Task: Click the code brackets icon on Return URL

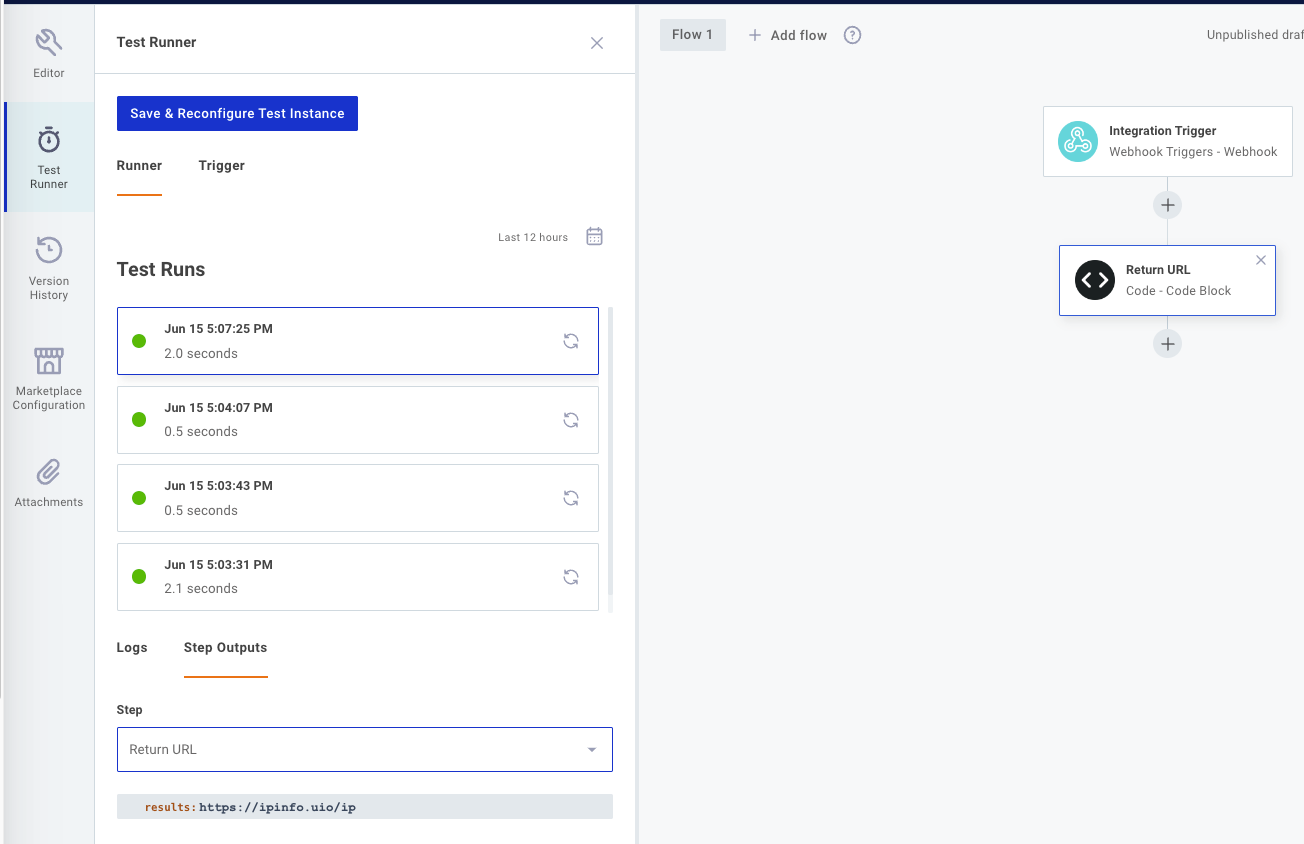Action: coord(1095,280)
